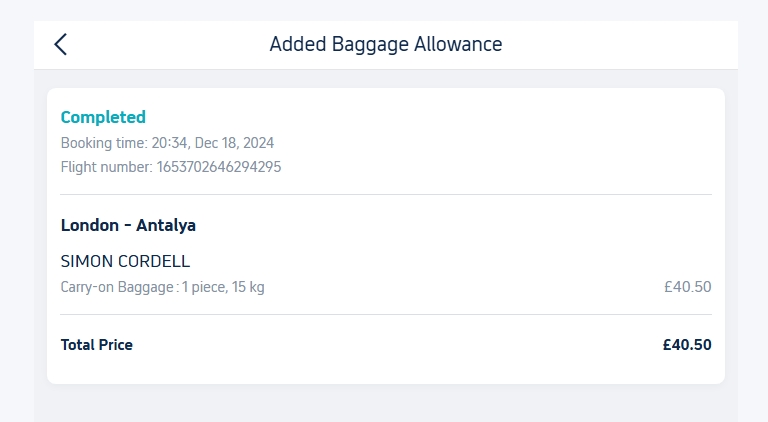Click the grey £40.50 carry-on baggage price
This screenshot has height=422, width=768.
687,287
